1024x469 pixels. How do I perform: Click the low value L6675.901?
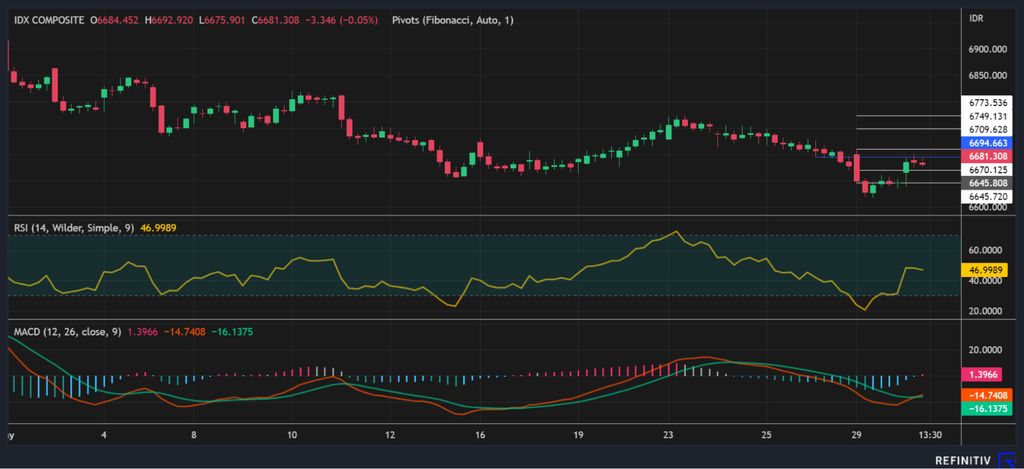(x=223, y=20)
